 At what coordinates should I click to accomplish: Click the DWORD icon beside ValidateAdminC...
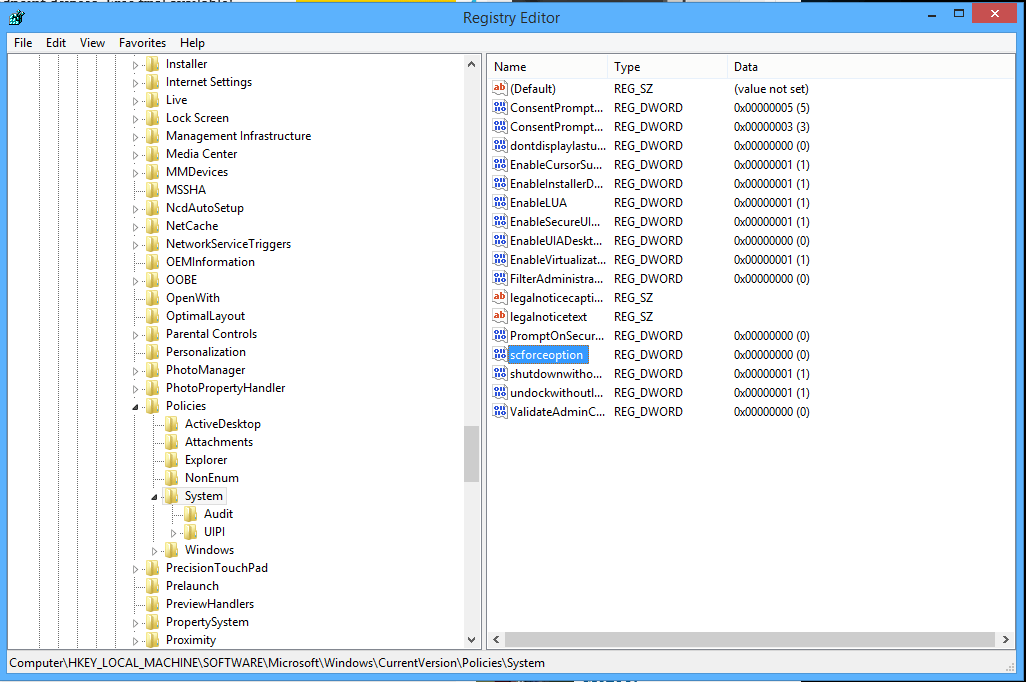(499, 411)
